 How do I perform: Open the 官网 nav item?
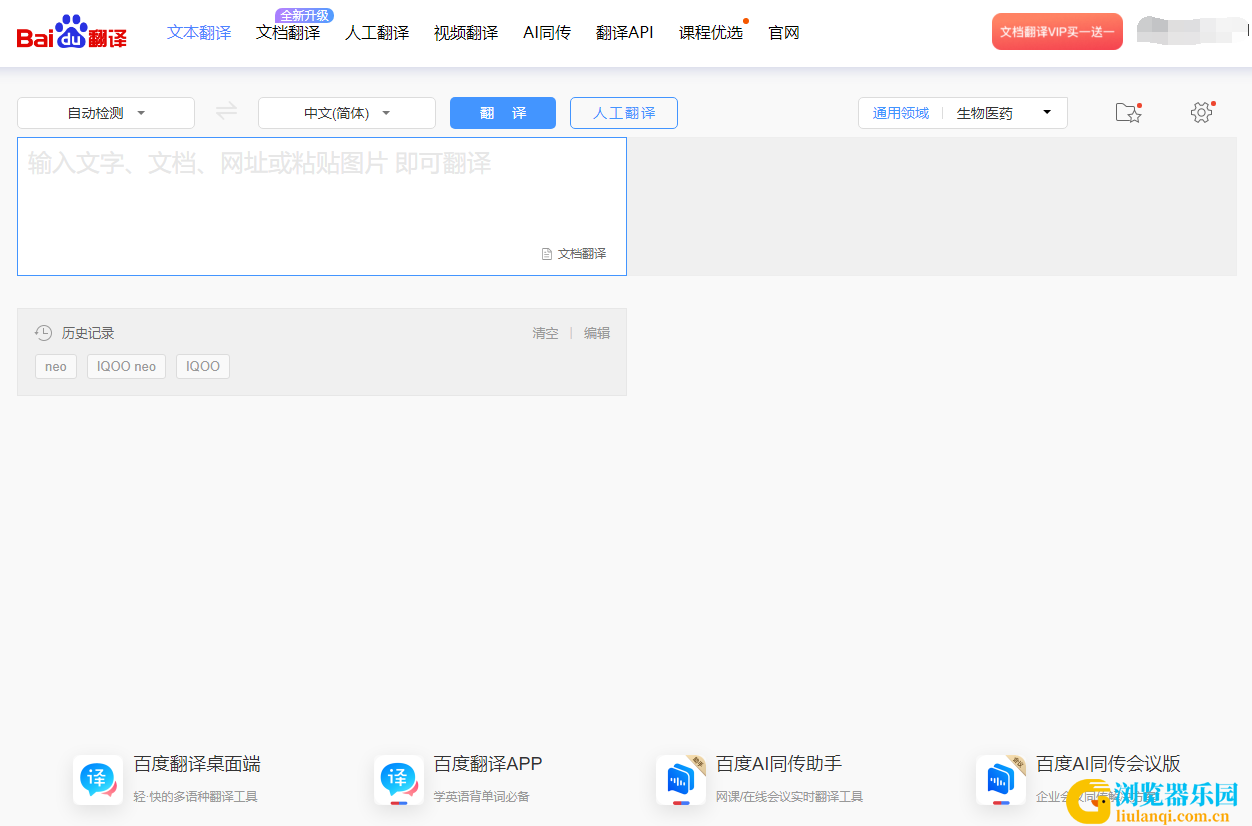click(x=784, y=33)
